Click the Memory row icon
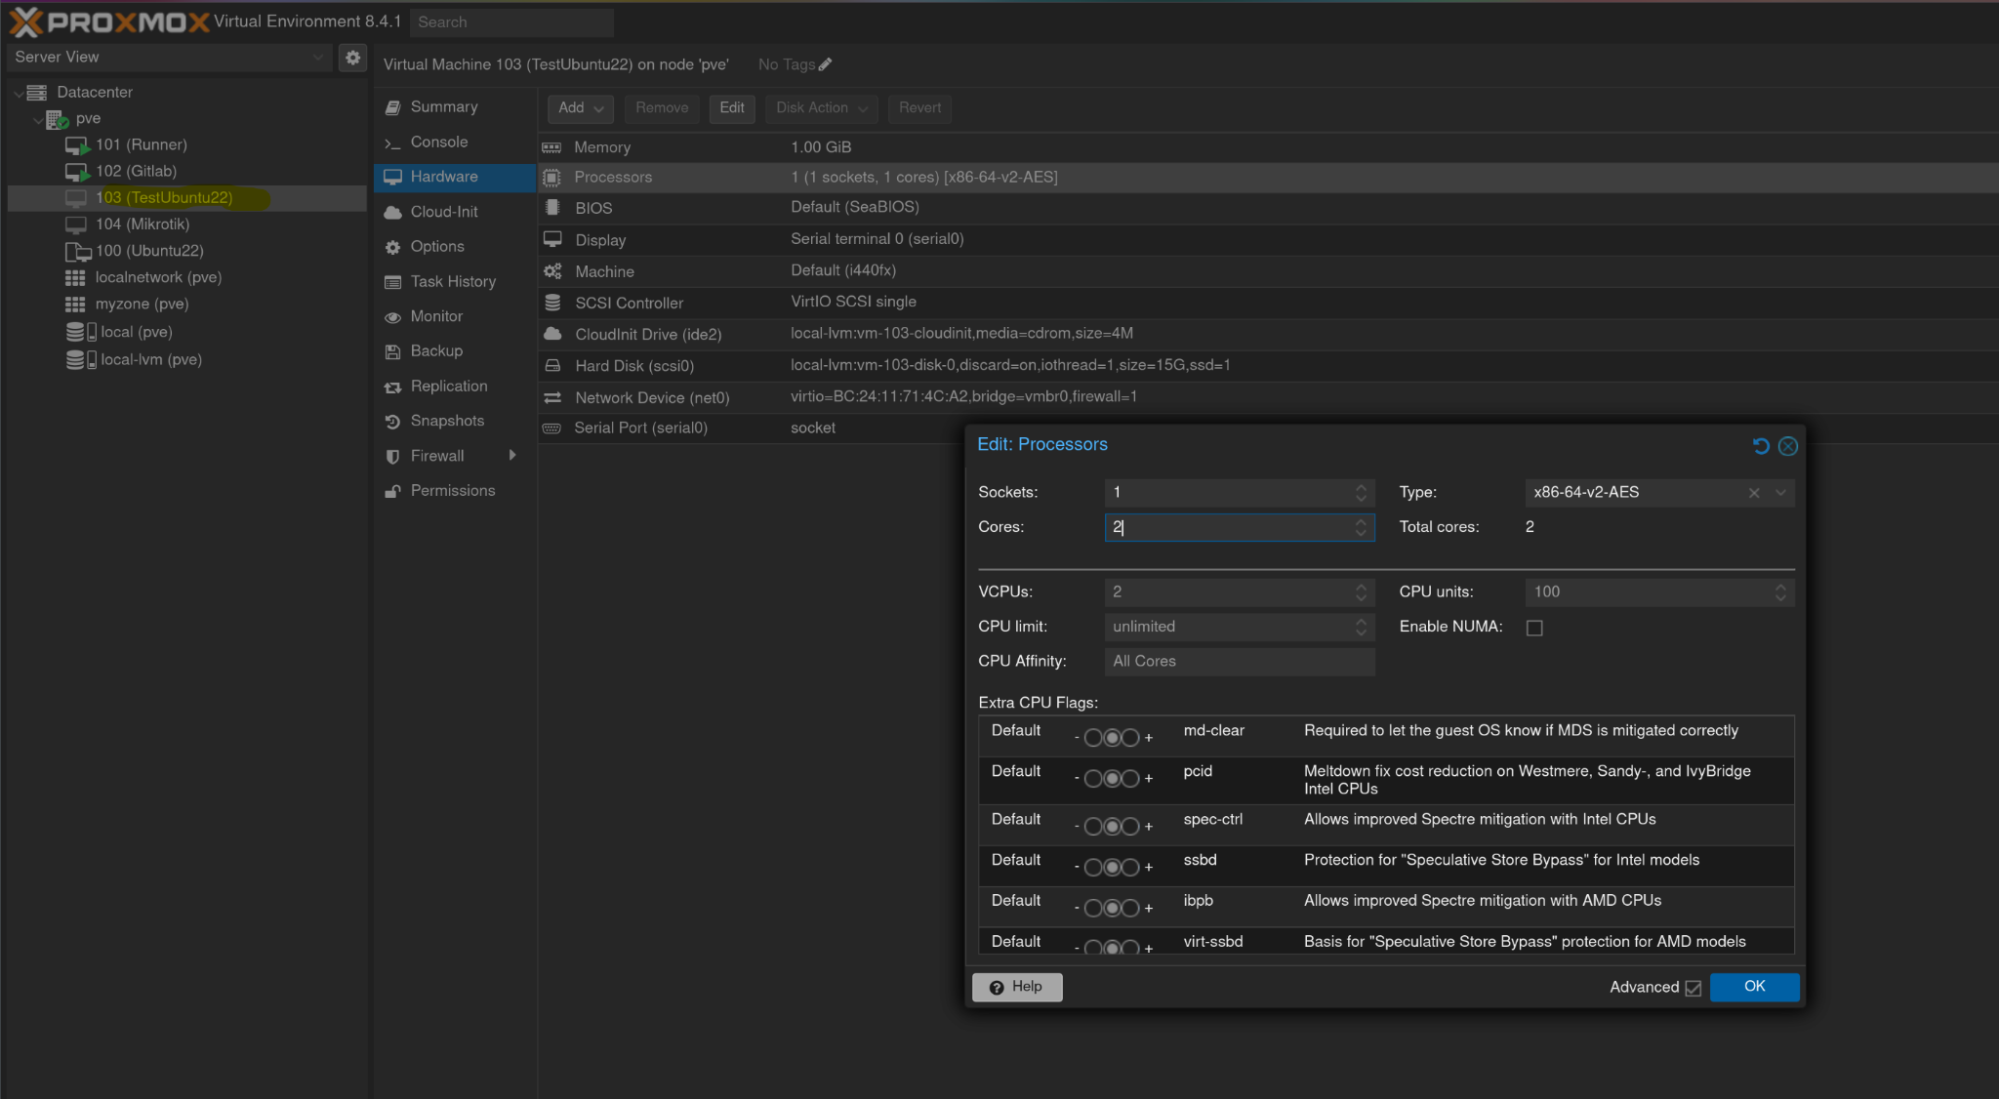 [551, 147]
